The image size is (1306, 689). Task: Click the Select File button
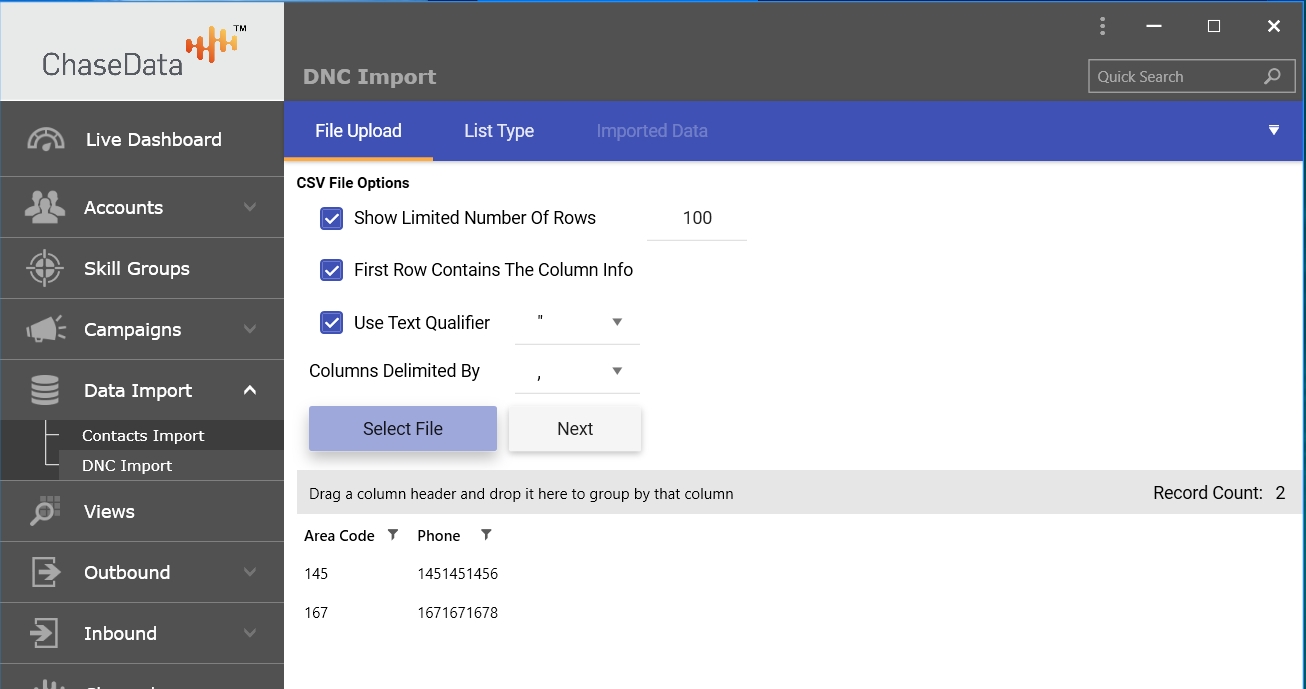(402, 428)
